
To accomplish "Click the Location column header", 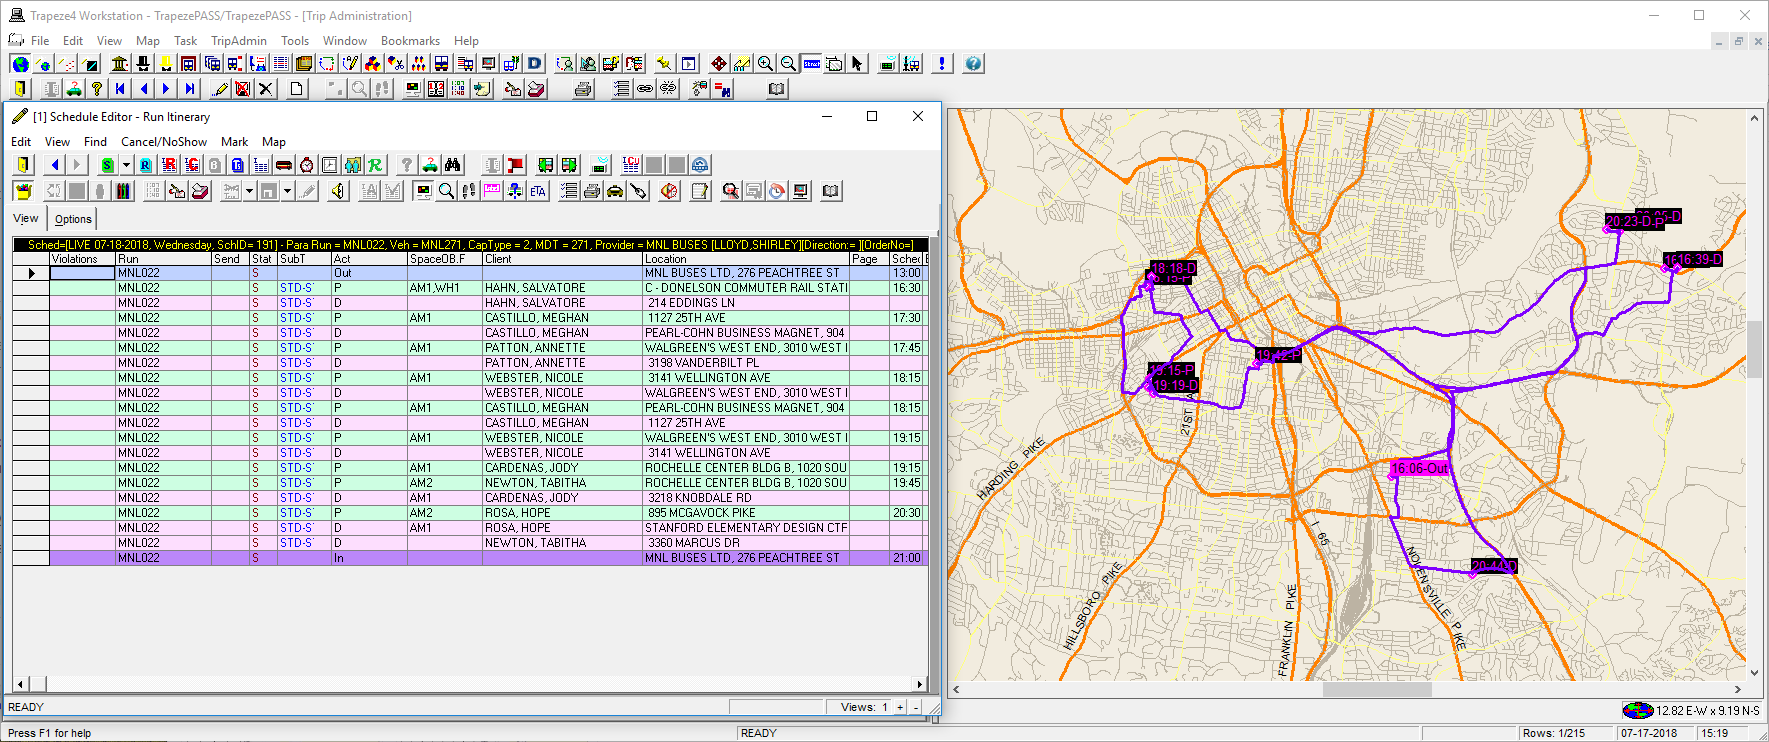I will pyautogui.click(x=746, y=259).
